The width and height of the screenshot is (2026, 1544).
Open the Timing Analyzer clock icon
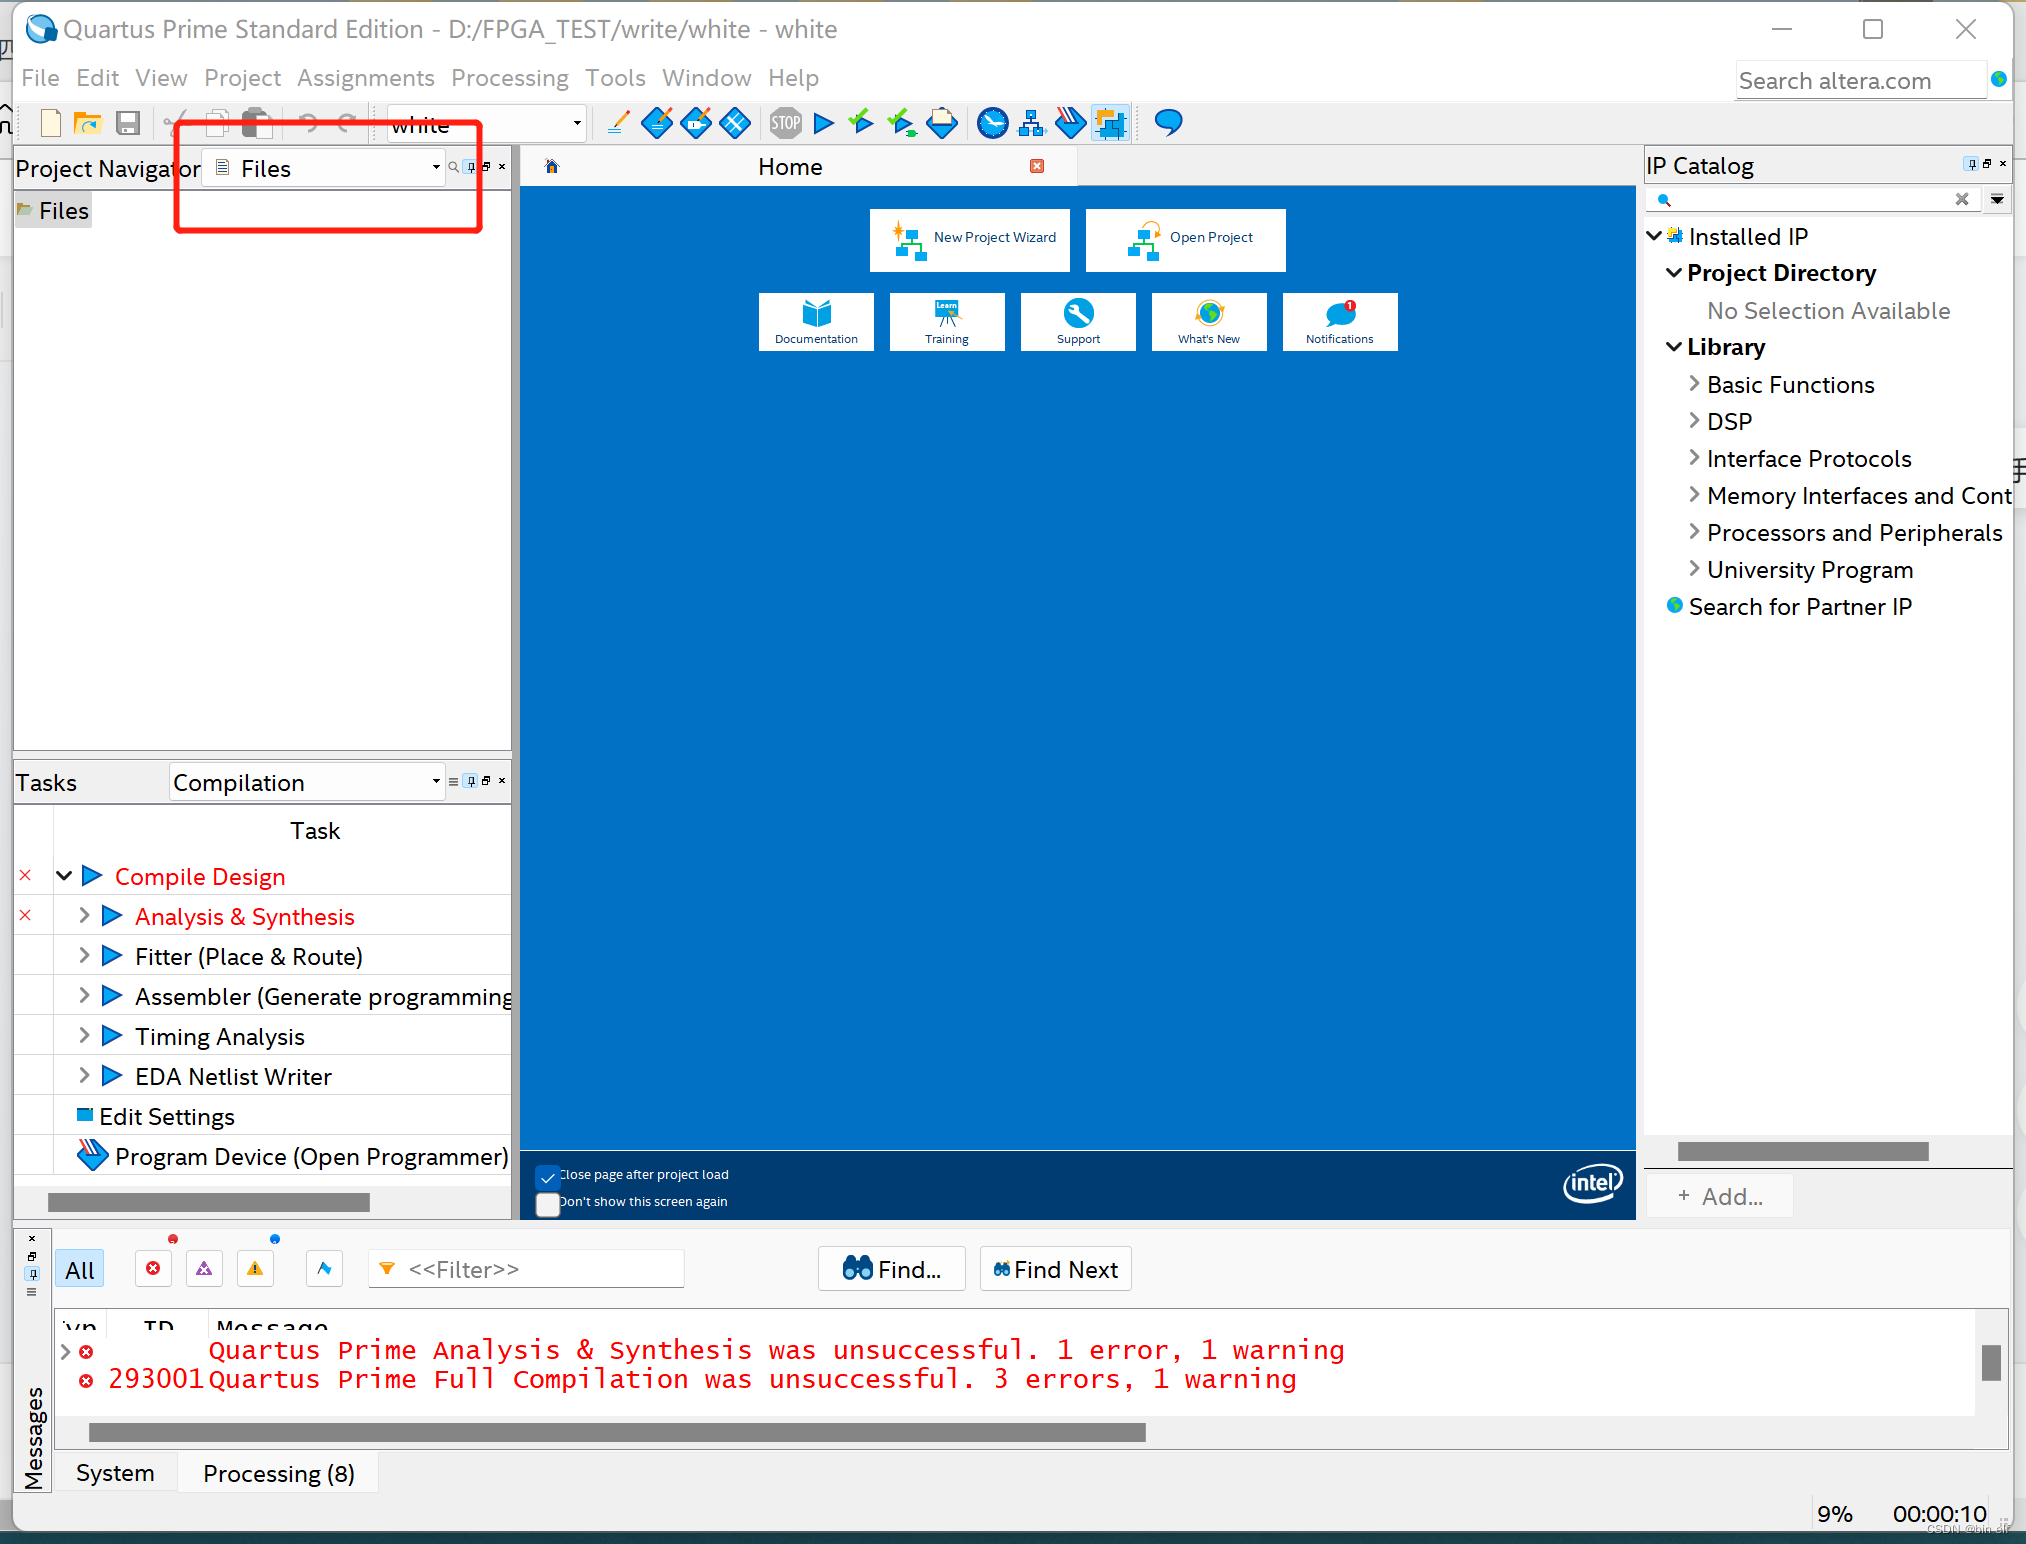coord(992,123)
